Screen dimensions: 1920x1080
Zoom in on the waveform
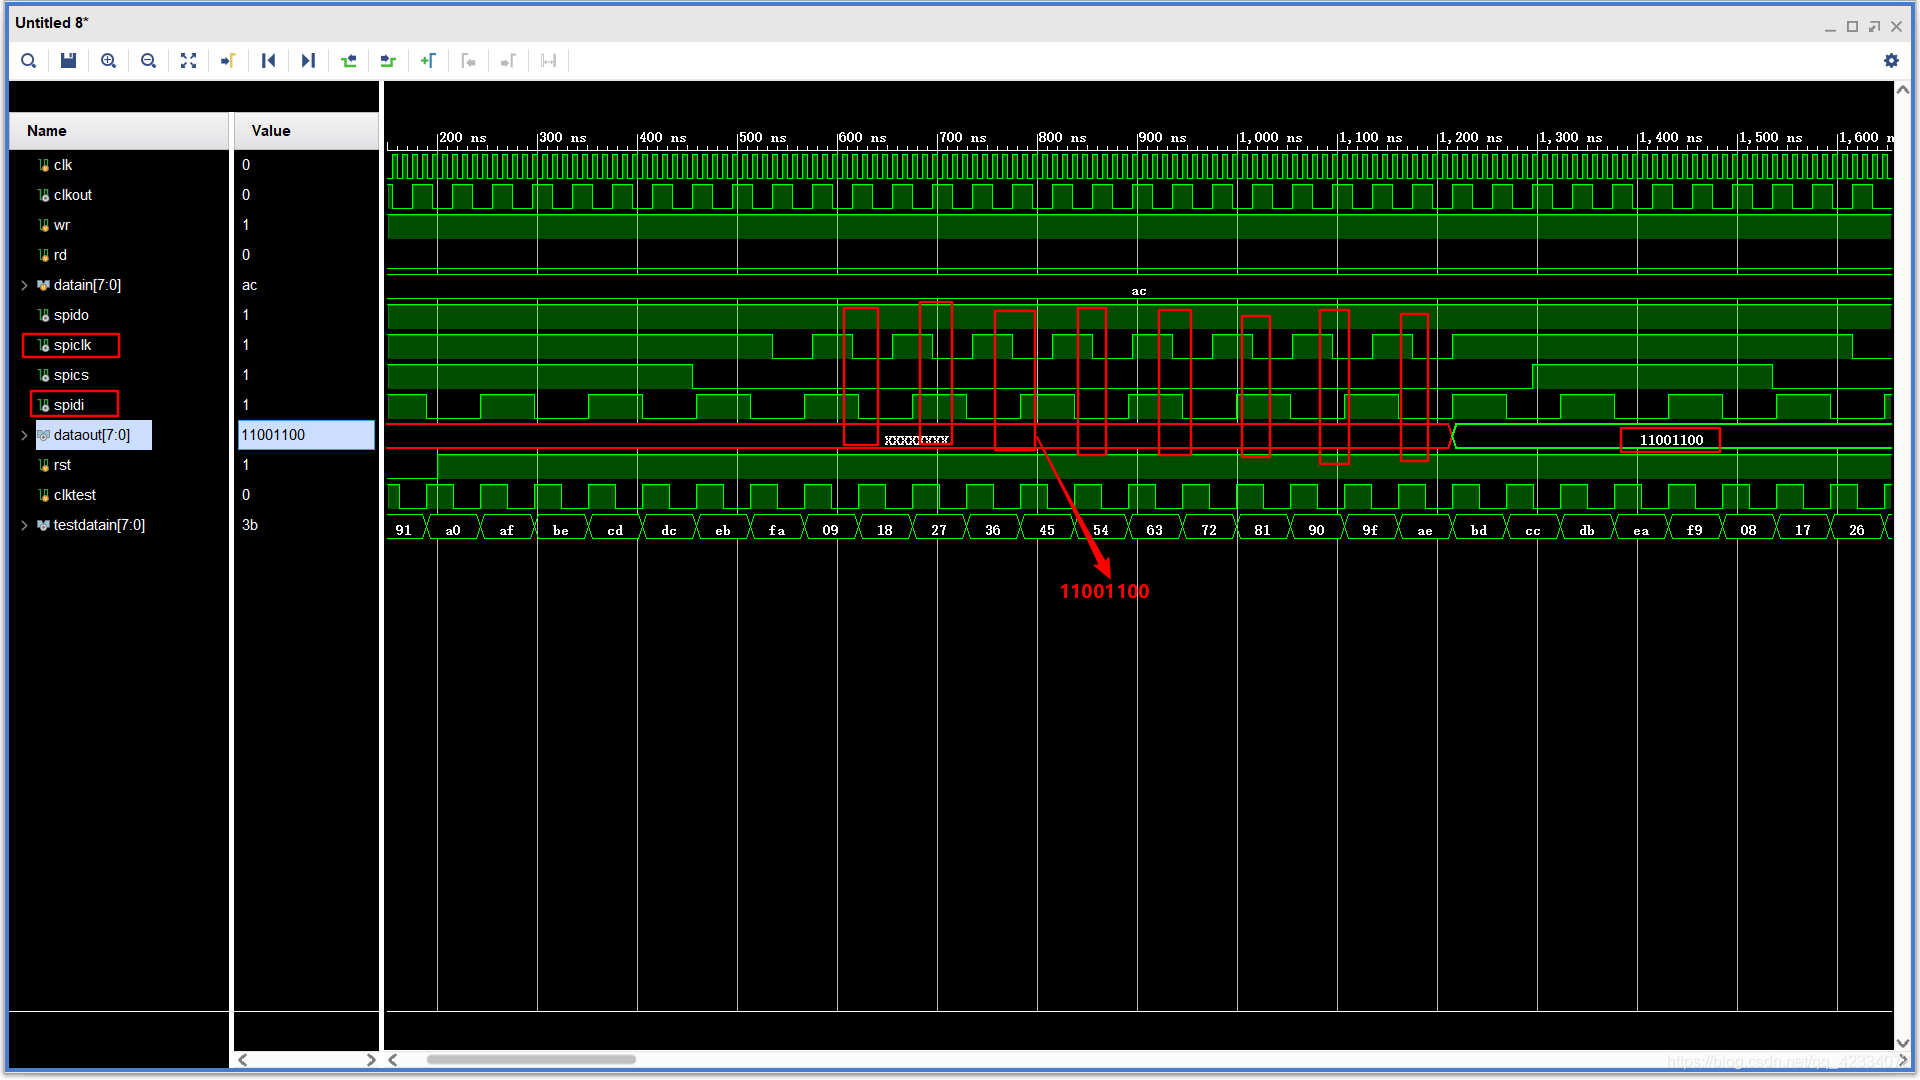(108, 61)
